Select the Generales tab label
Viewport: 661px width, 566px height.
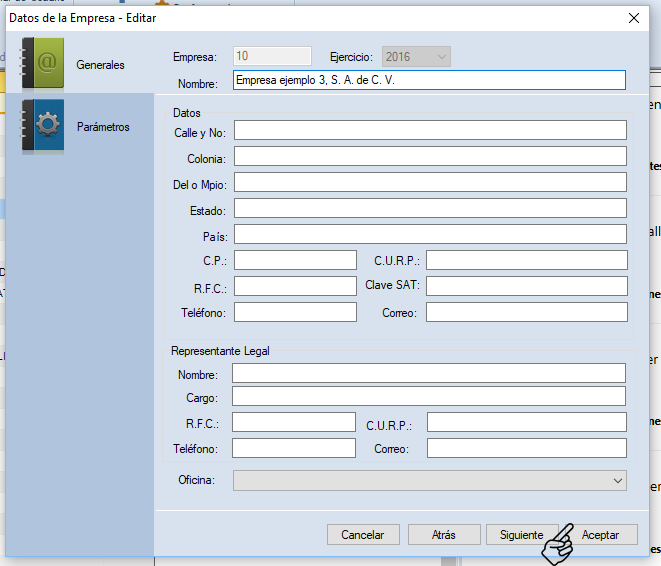[x=100, y=65]
